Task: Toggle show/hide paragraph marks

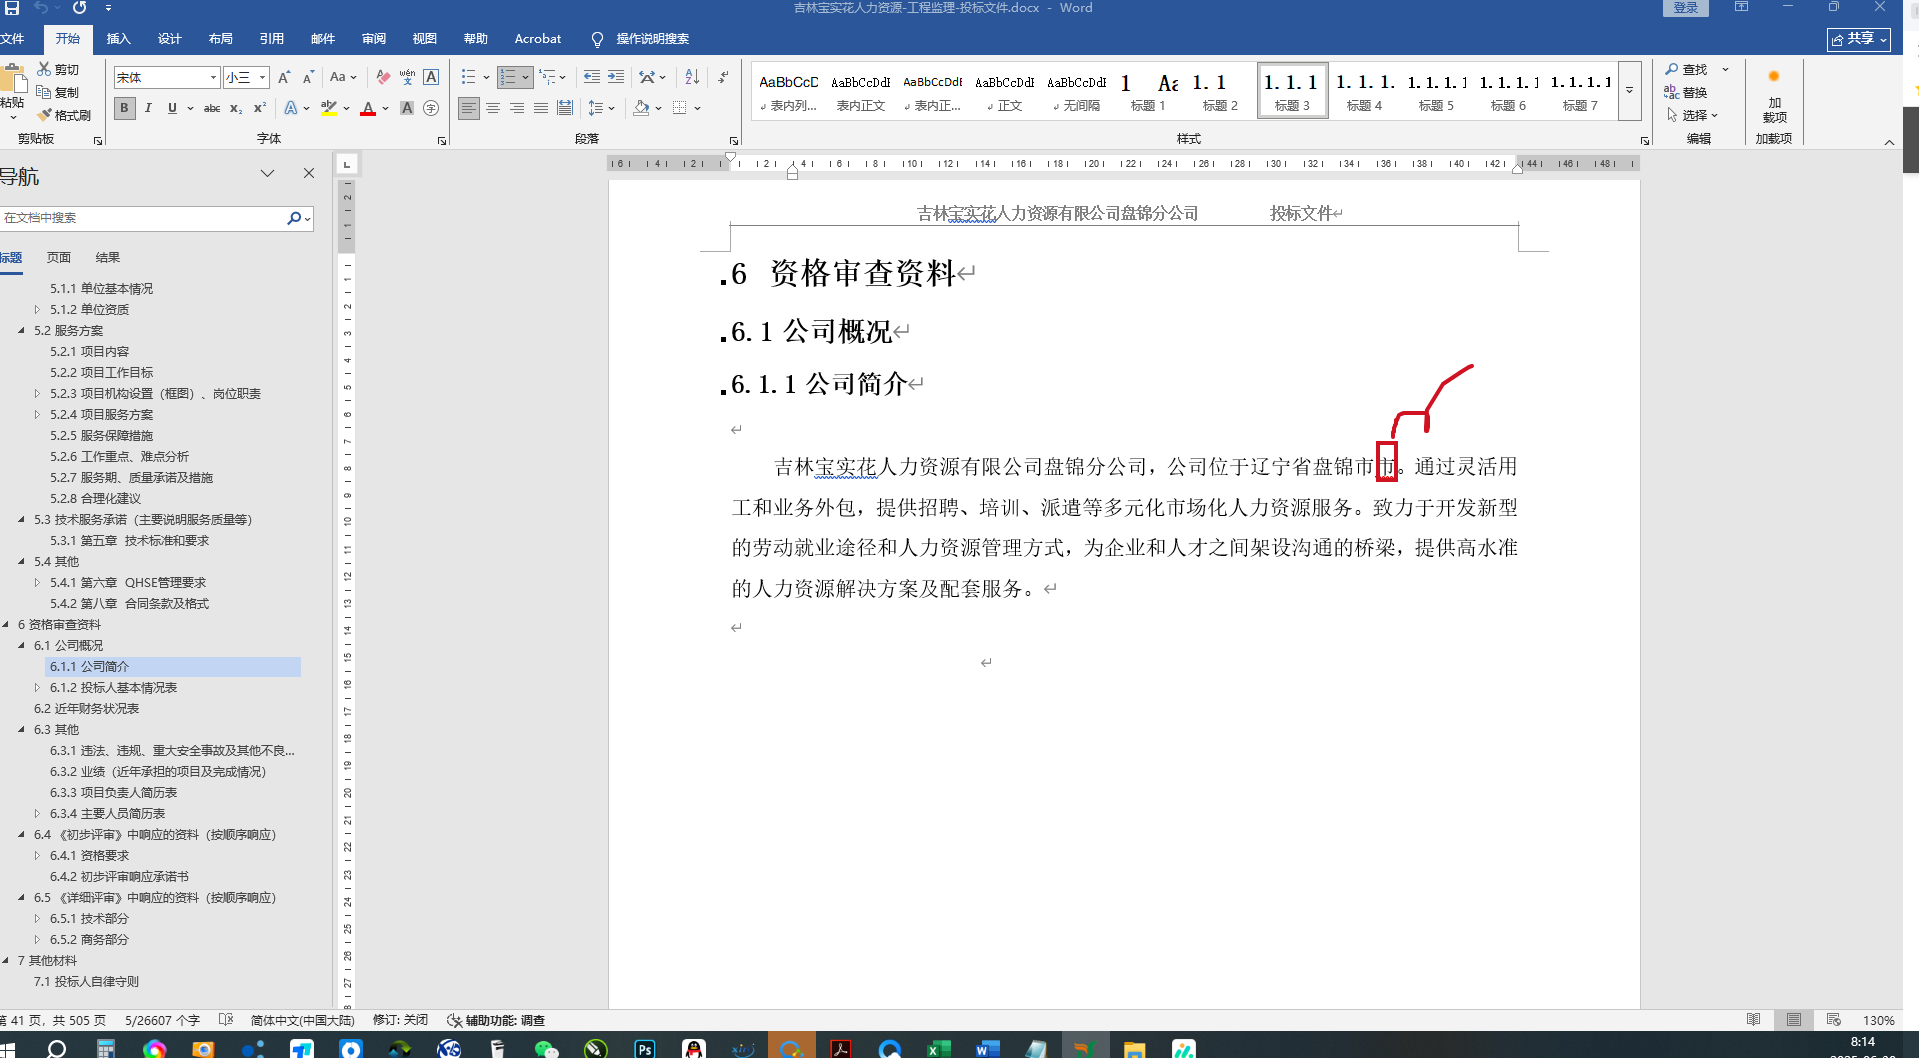Action: tap(723, 77)
